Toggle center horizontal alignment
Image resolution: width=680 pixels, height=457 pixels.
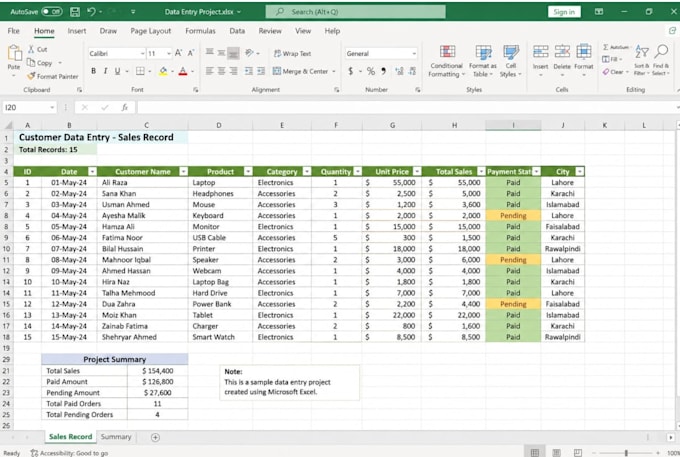pyautogui.click(x=221, y=71)
